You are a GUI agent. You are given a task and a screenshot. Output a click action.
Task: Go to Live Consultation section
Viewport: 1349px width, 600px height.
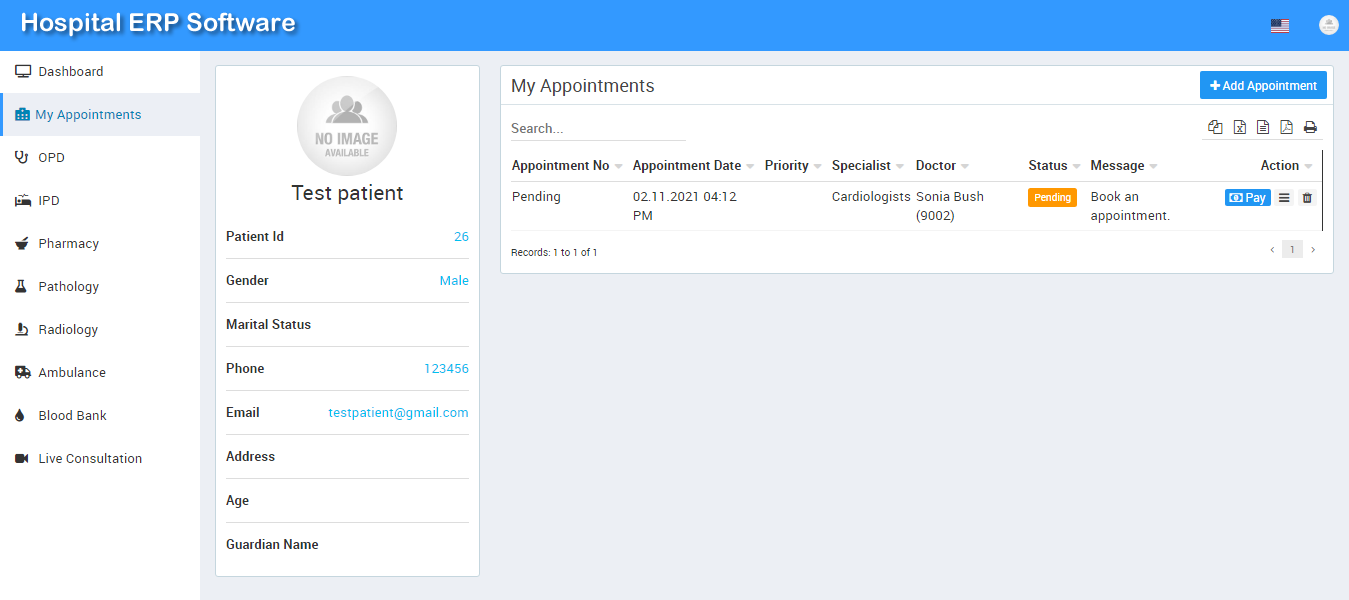point(90,459)
